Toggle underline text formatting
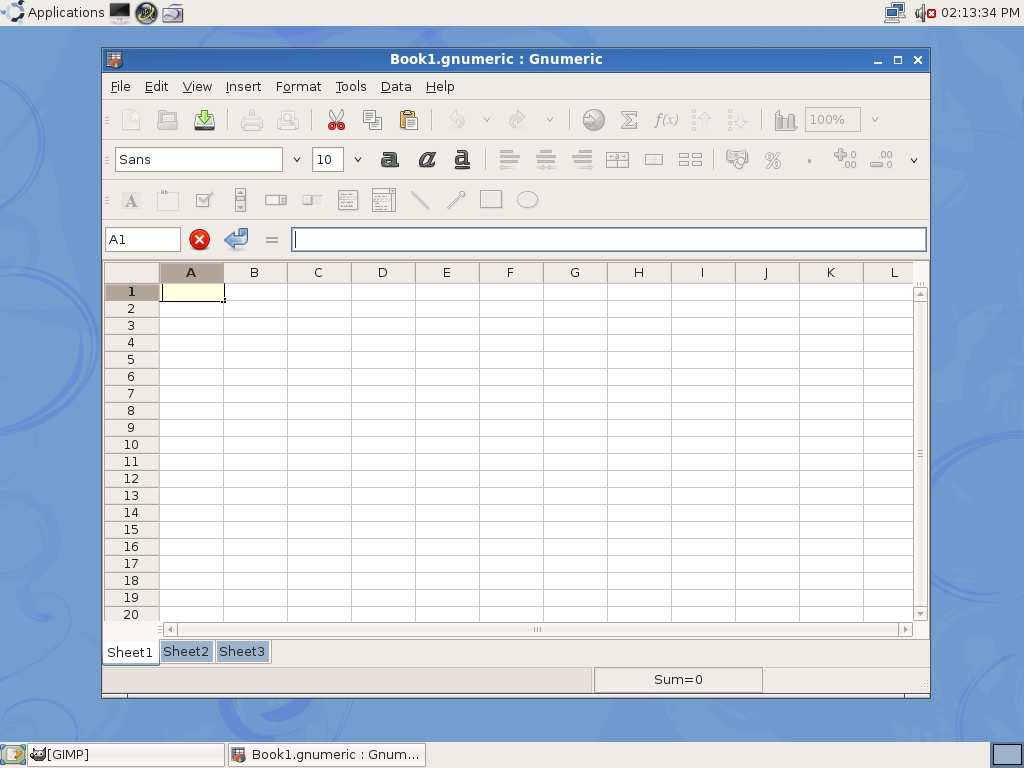Viewport: 1024px width, 768px height. tap(462, 160)
